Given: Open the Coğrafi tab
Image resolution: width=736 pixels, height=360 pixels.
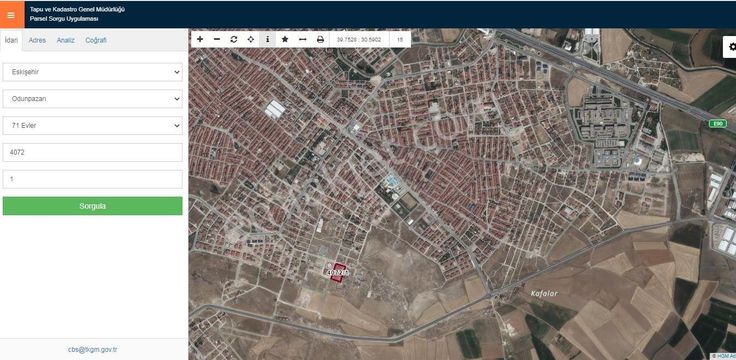Looking at the screenshot, I should click(96, 40).
